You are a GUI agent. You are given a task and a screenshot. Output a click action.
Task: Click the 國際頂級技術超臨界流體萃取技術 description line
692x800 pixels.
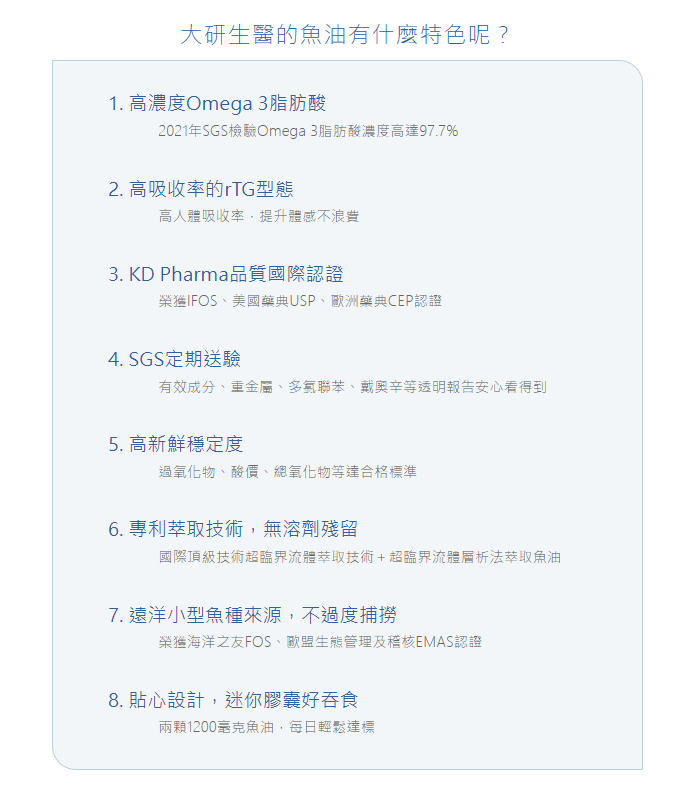pyautogui.click(x=359, y=557)
